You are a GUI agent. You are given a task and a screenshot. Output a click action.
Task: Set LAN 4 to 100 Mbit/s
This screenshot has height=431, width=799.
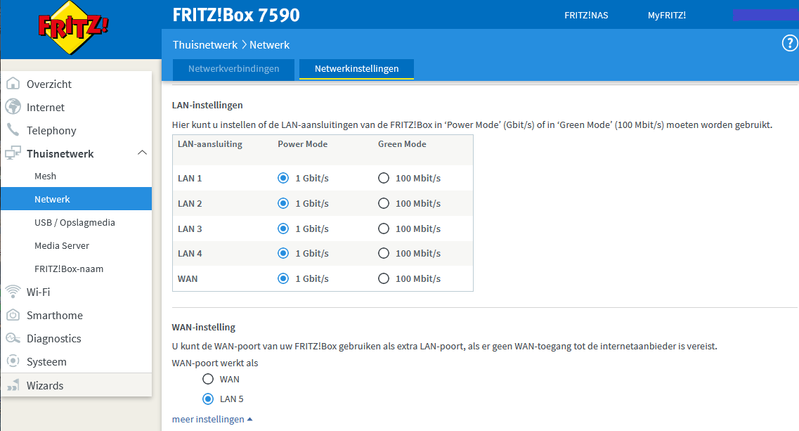(383, 253)
